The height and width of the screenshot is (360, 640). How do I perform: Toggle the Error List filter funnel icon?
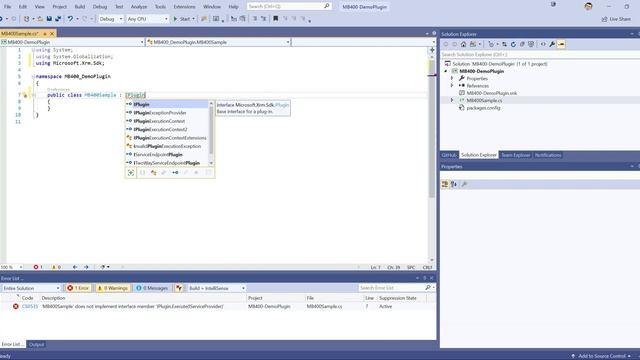click(x=179, y=288)
